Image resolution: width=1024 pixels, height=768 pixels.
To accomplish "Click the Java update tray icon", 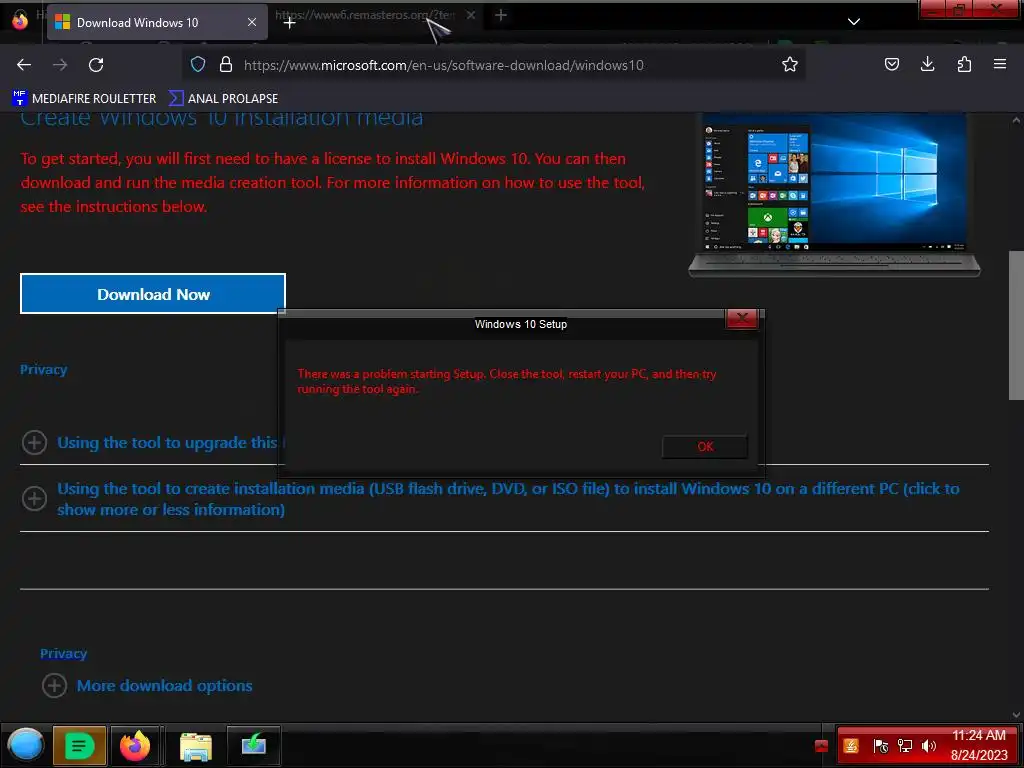I will click(x=851, y=746).
